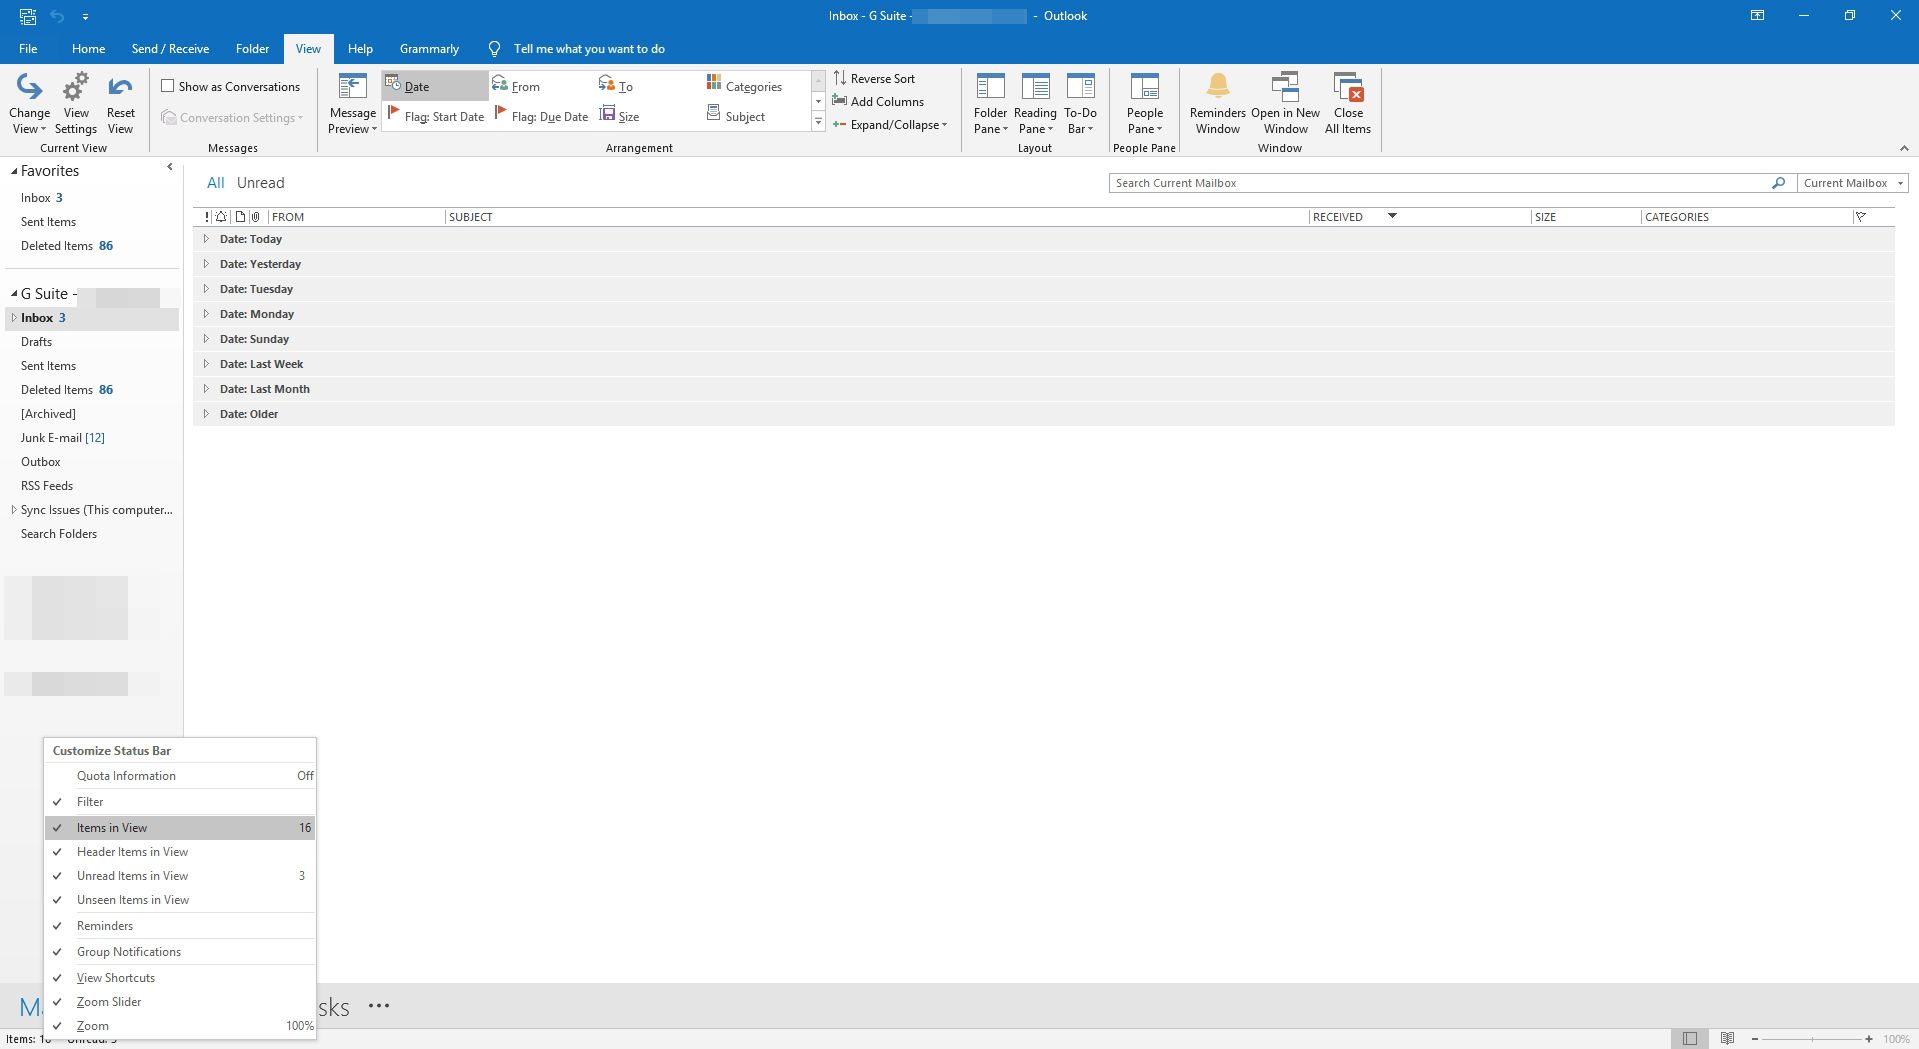Viewport: 1919px width, 1049px height.
Task: Click the search magnifier icon
Action: pyautogui.click(x=1778, y=183)
